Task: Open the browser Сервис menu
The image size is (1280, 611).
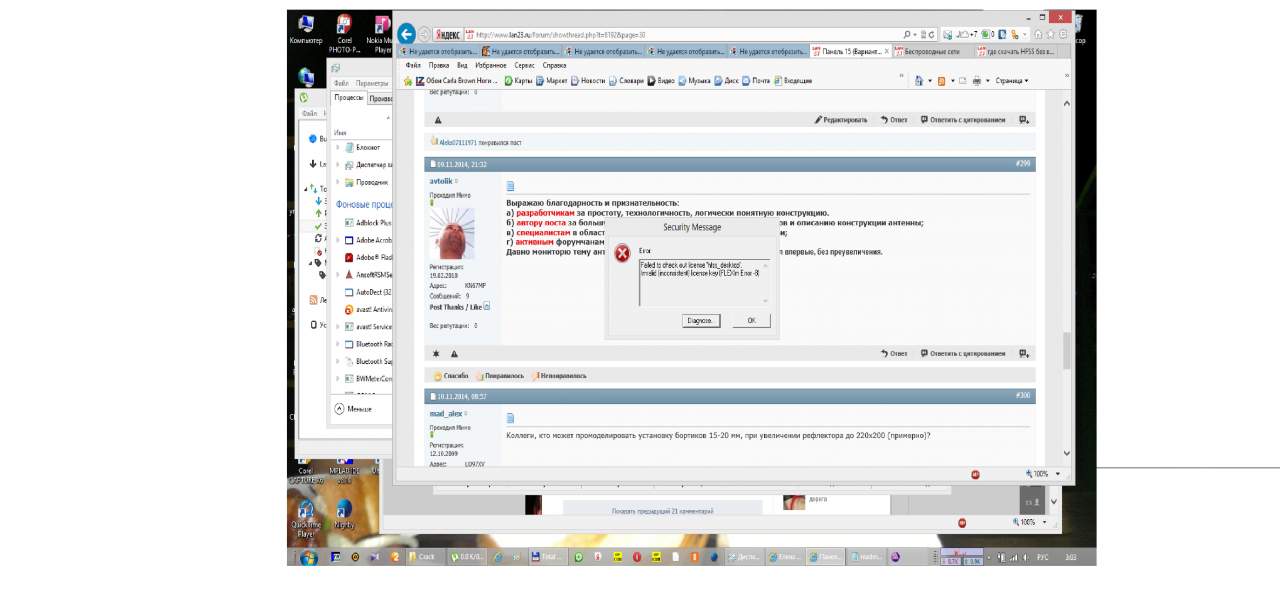Action: (x=524, y=65)
